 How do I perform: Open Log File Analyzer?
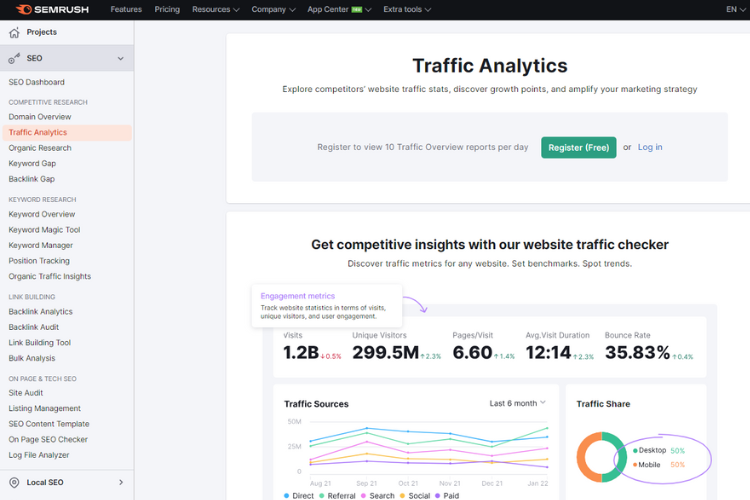[x=39, y=455]
